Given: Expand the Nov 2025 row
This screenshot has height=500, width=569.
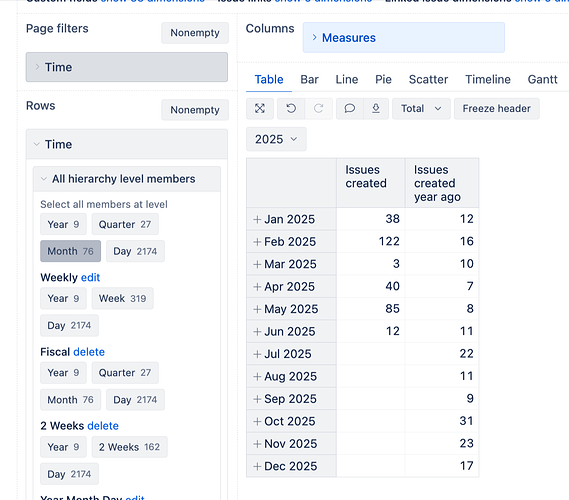Looking at the screenshot, I should coord(257,444).
